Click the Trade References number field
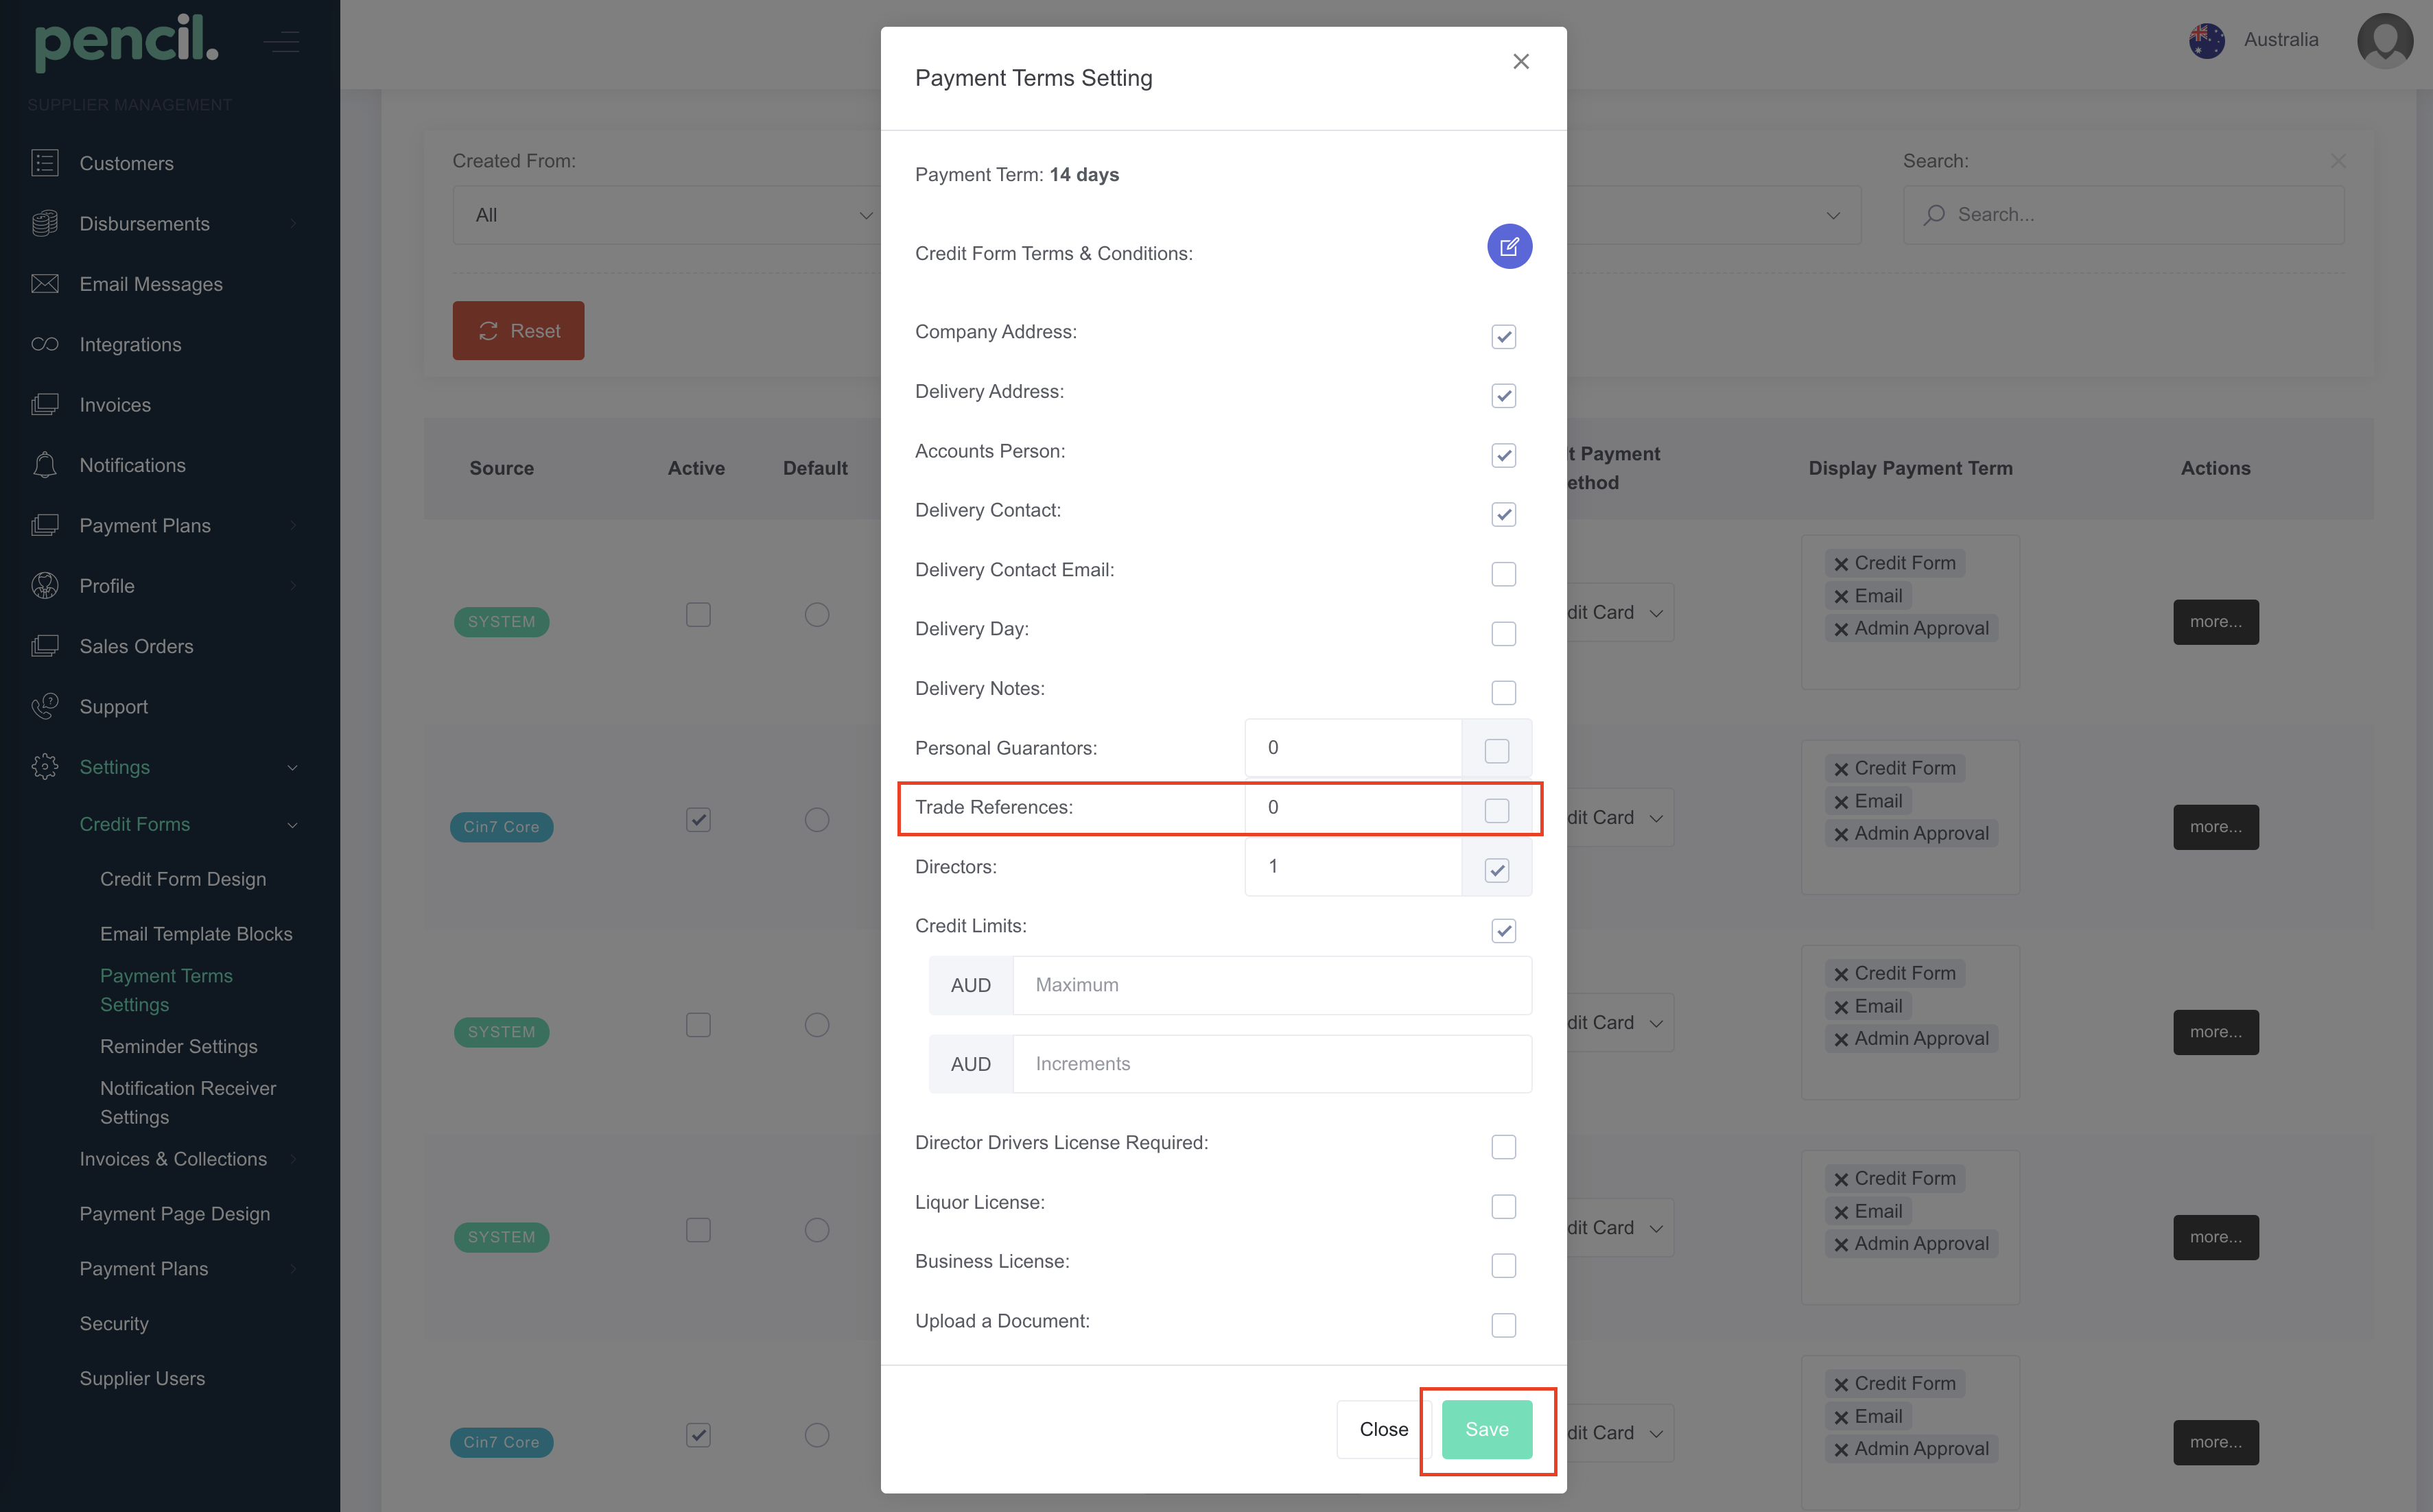Viewport: 2433px width, 1512px height. [1353, 808]
